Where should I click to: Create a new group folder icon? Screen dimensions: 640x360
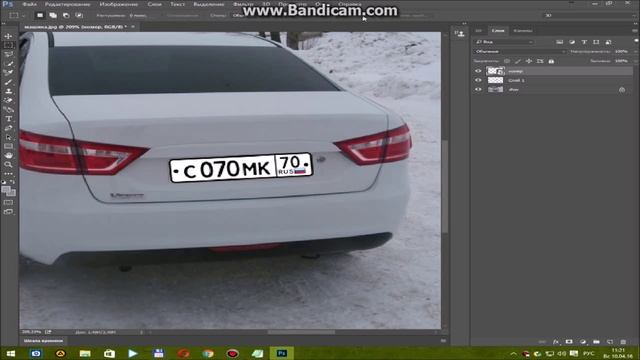click(596, 342)
